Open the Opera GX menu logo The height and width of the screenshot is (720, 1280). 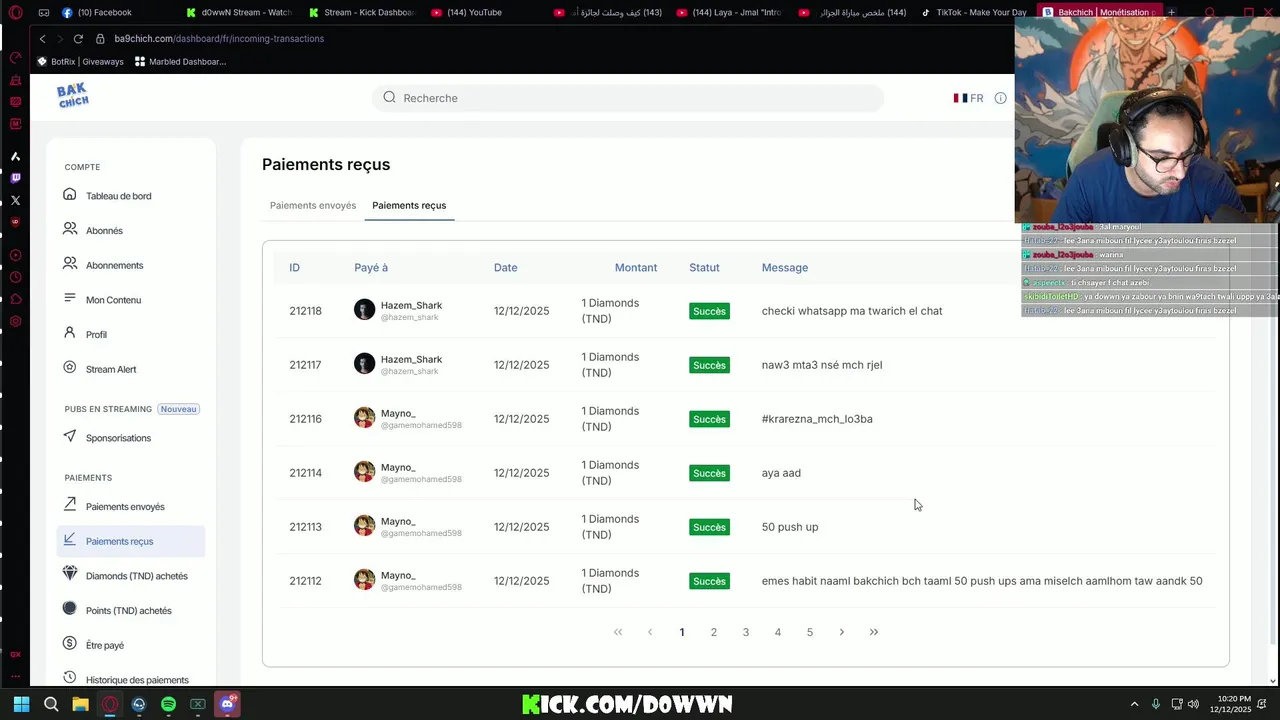(15, 13)
